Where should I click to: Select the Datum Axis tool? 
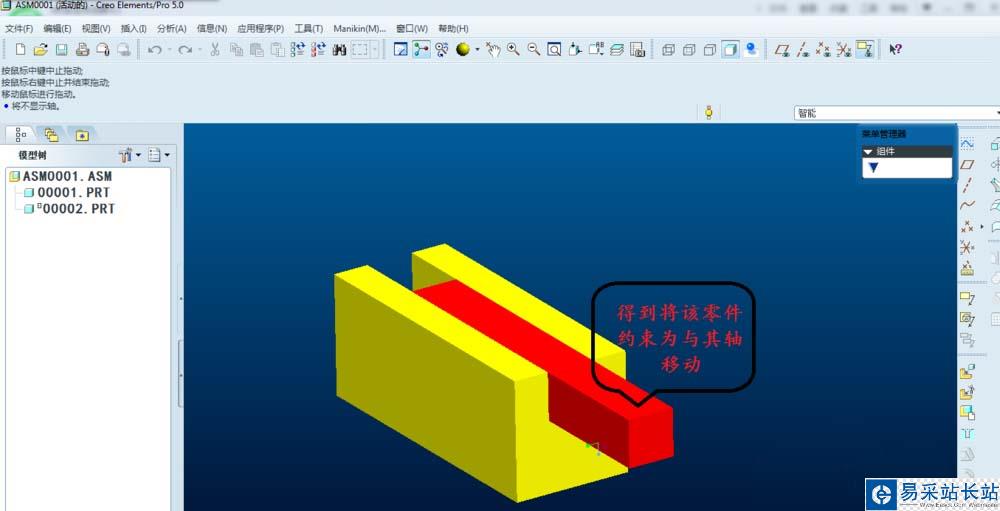pyautogui.click(x=967, y=185)
